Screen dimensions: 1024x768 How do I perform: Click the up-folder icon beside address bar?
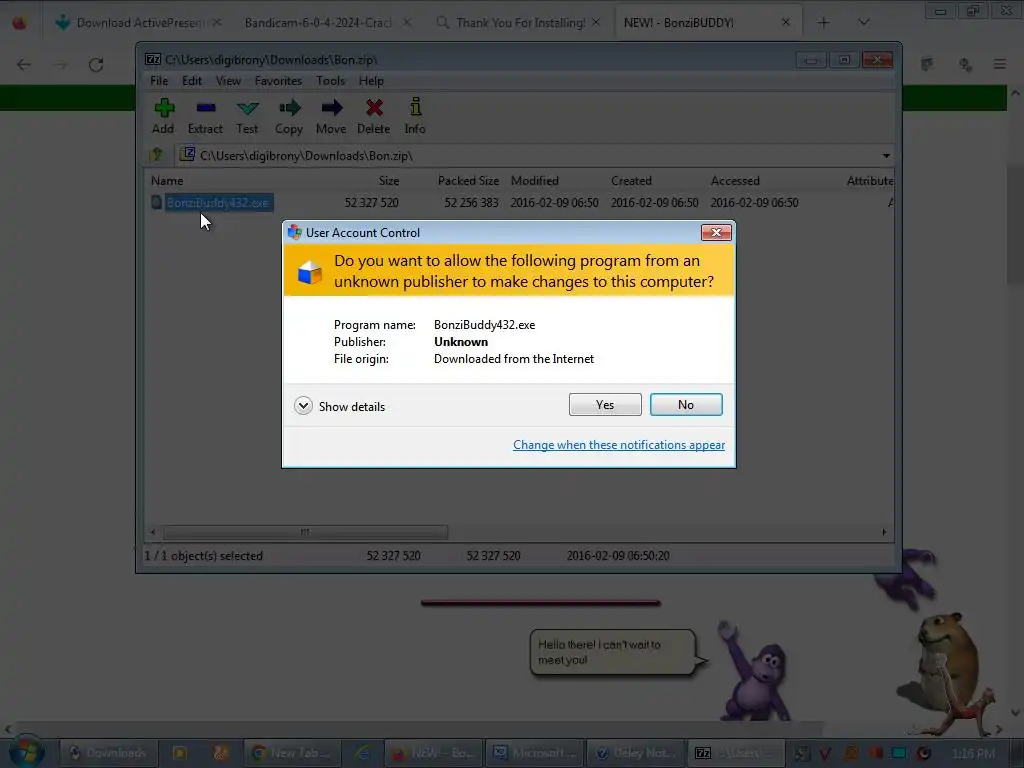pos(156,155)
